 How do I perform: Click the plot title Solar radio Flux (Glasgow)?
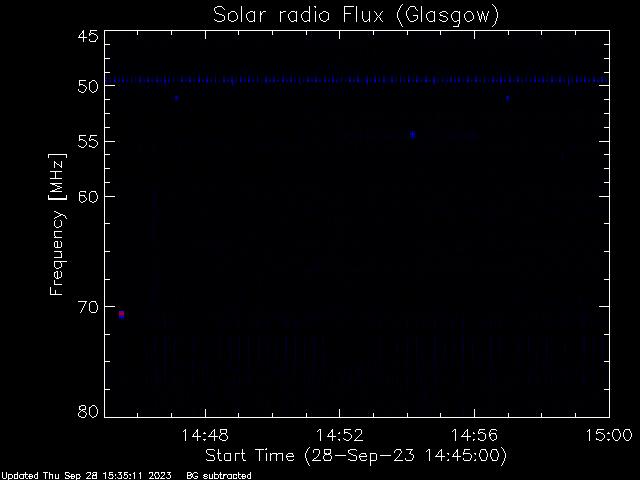tap(356, 15)
